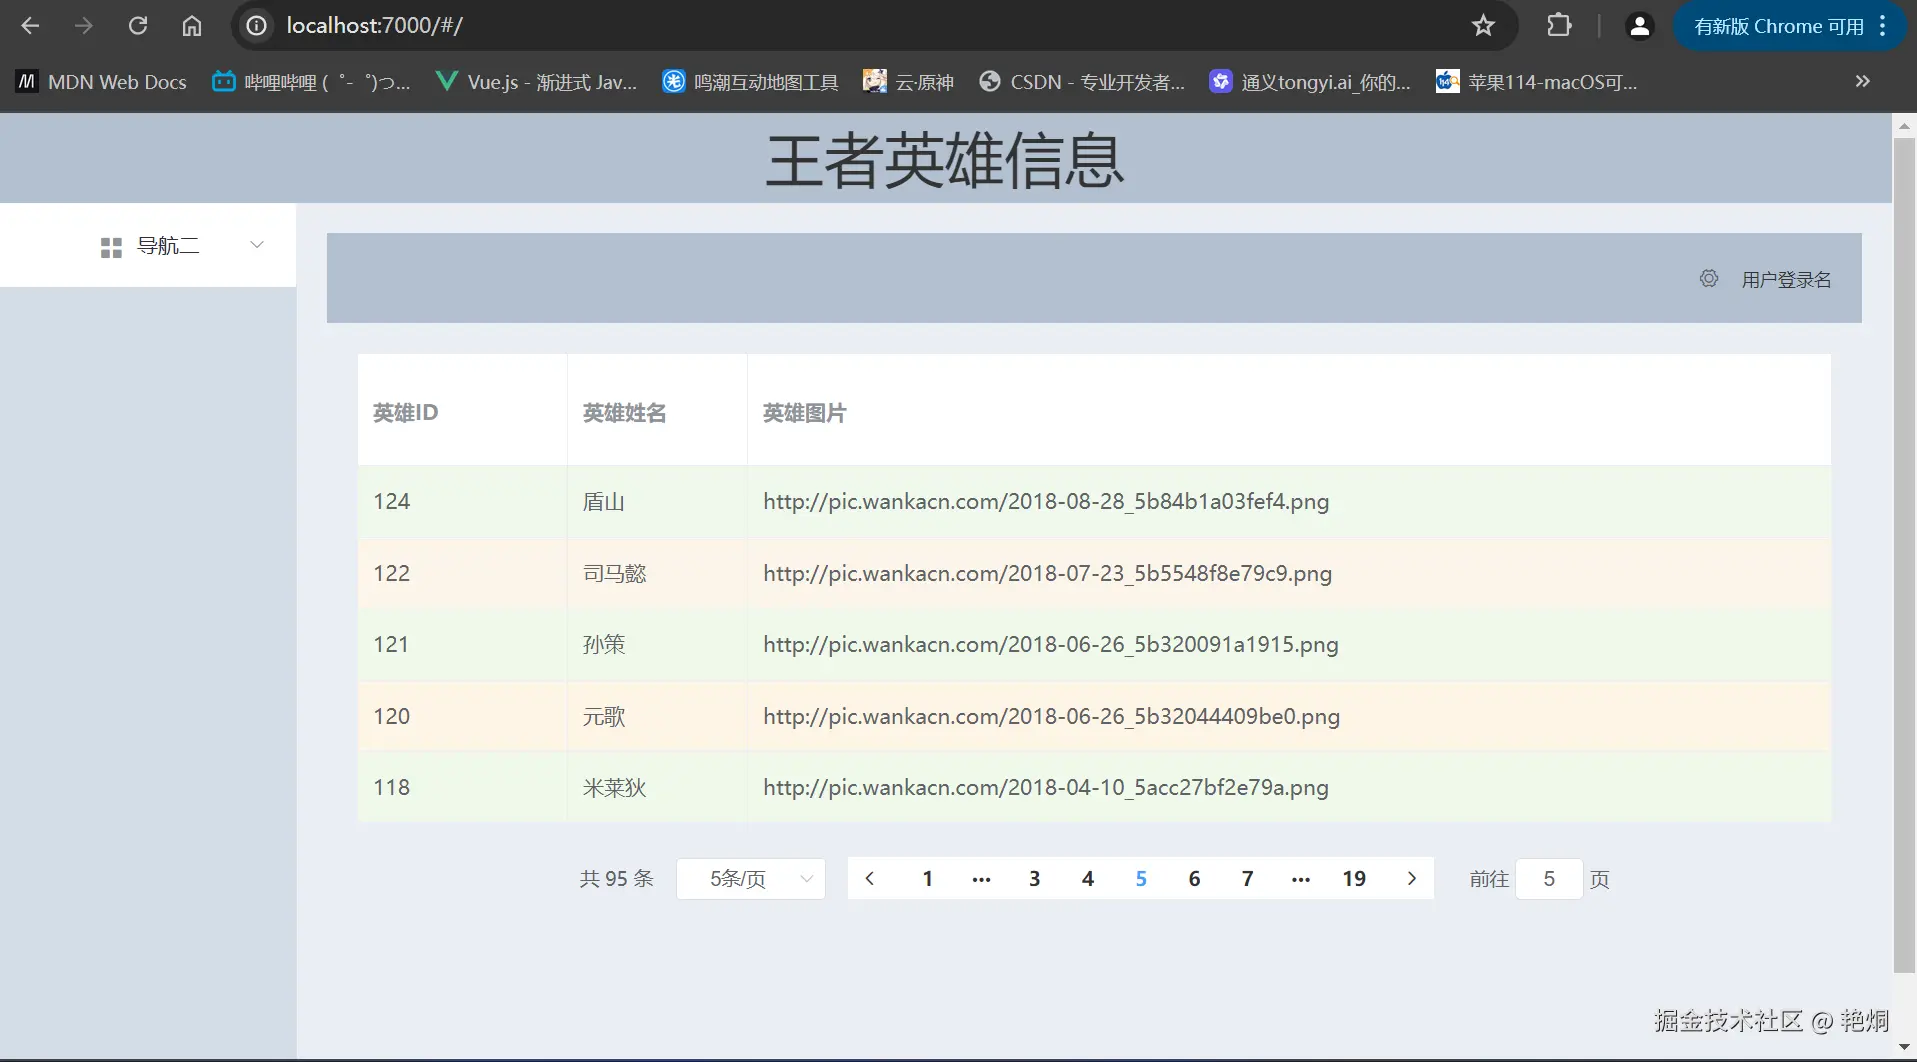Click the grid icon beside 导航二
Screen dimensions: 1917x1062
110,246
